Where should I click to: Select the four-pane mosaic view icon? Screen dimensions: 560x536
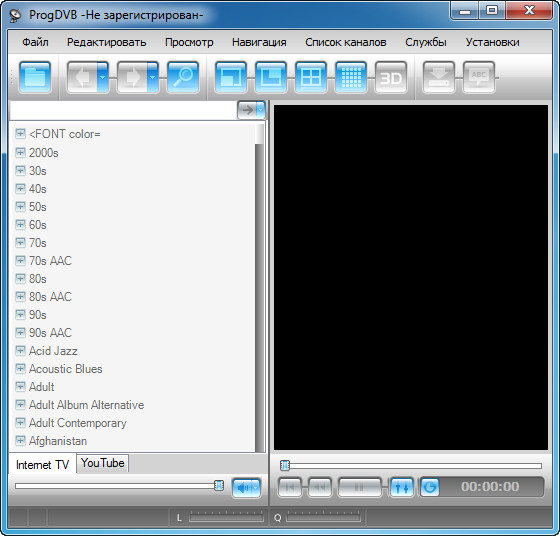tap(311, 77)
